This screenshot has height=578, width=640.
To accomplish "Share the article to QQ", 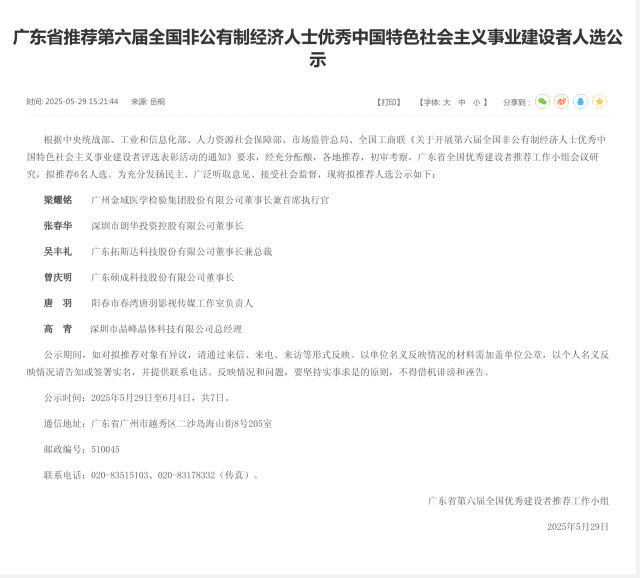I will tap(580, 102).
